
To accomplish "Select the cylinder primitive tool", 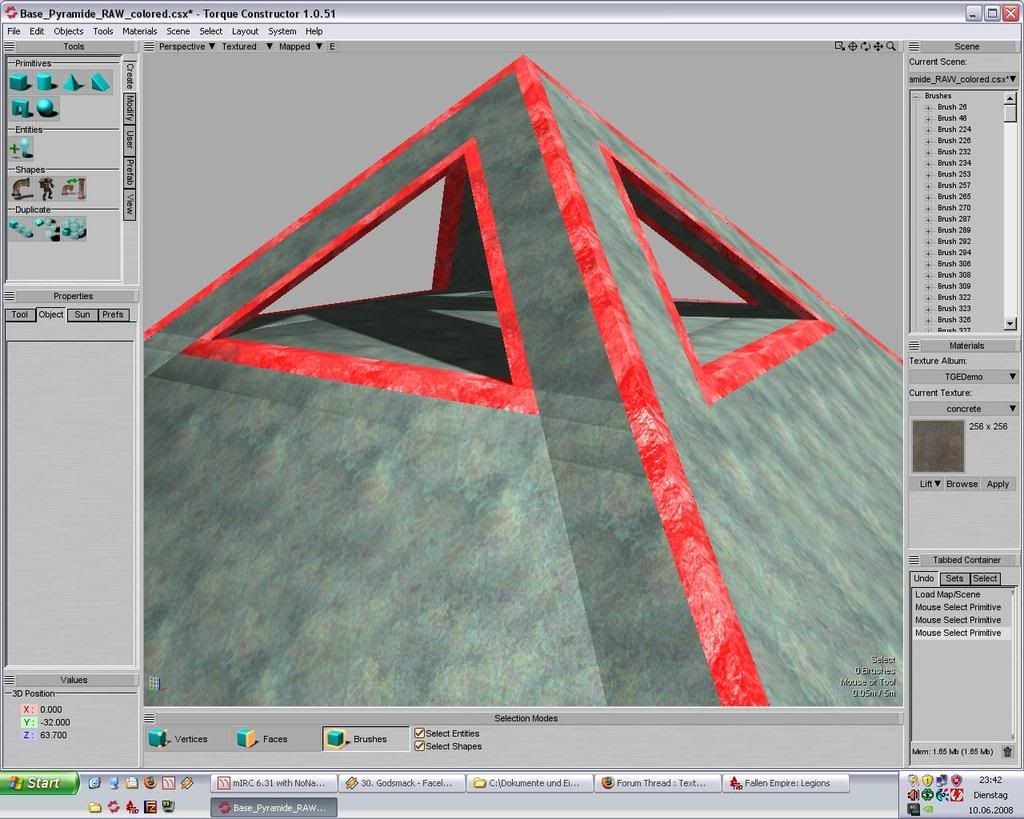I will pyautogui.click(x=46, y=83).
